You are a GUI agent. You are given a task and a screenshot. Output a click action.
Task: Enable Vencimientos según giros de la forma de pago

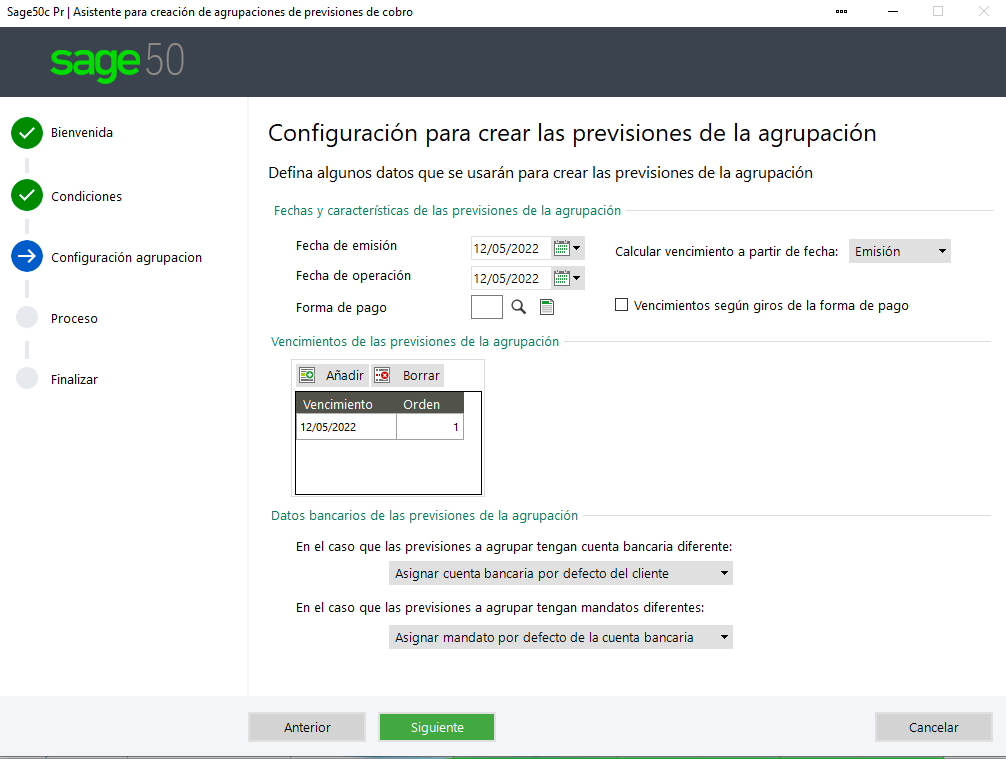tap(621, 305)
